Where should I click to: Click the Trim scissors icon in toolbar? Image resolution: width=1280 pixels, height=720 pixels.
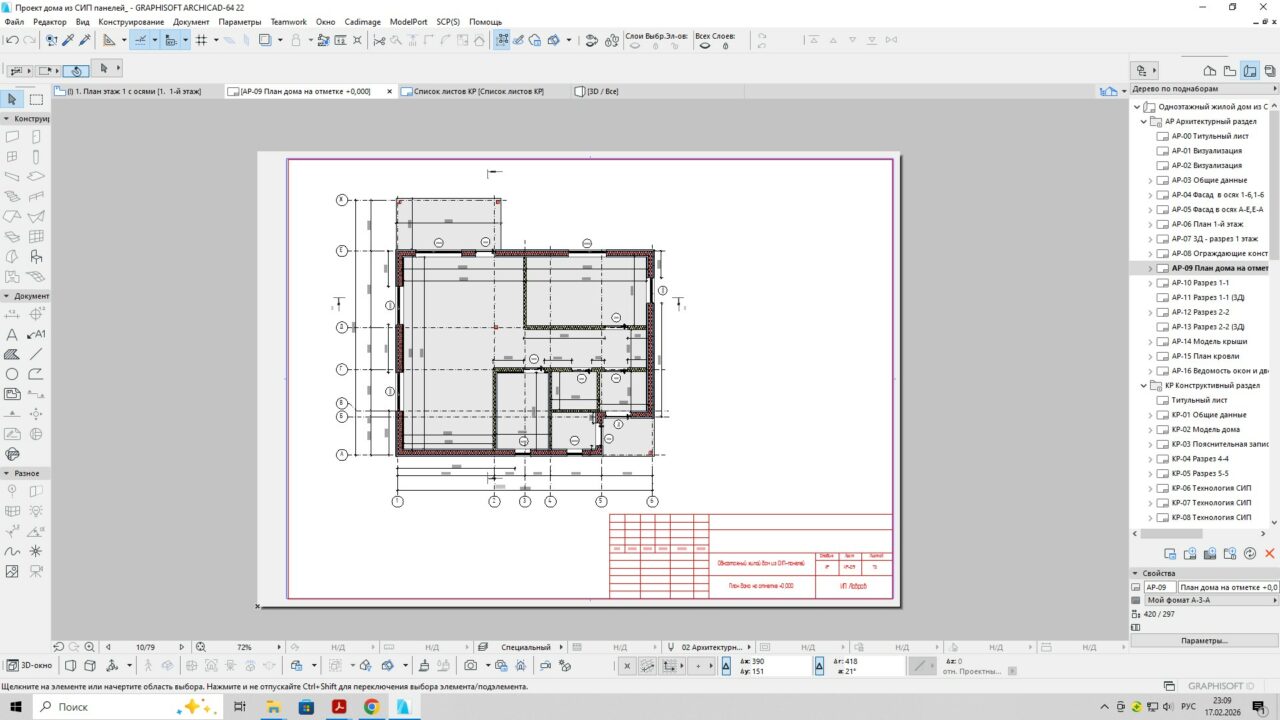tap(378, 40)
